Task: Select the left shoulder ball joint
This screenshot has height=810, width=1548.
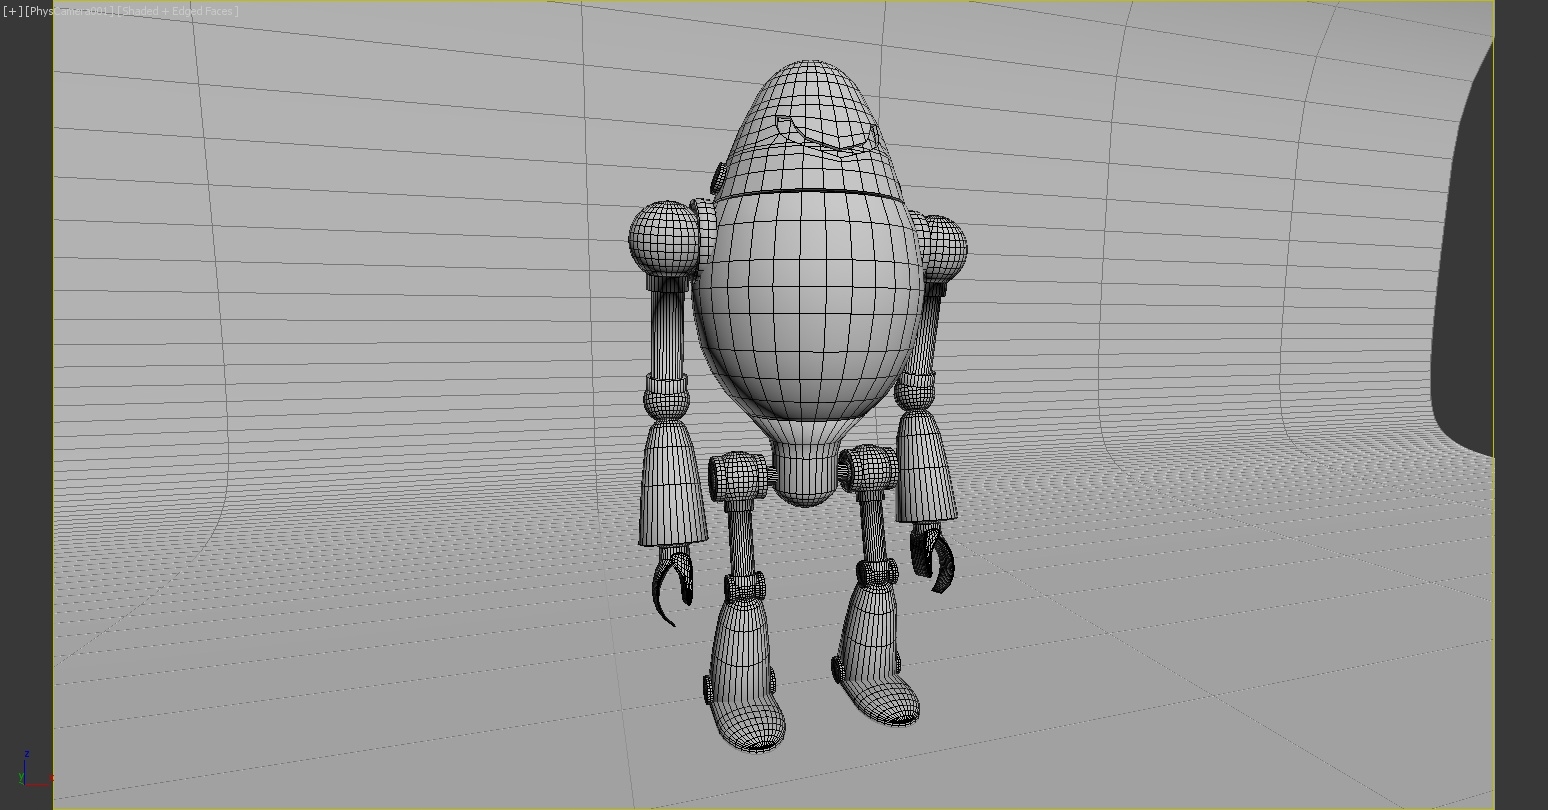Action: point(663,240)
